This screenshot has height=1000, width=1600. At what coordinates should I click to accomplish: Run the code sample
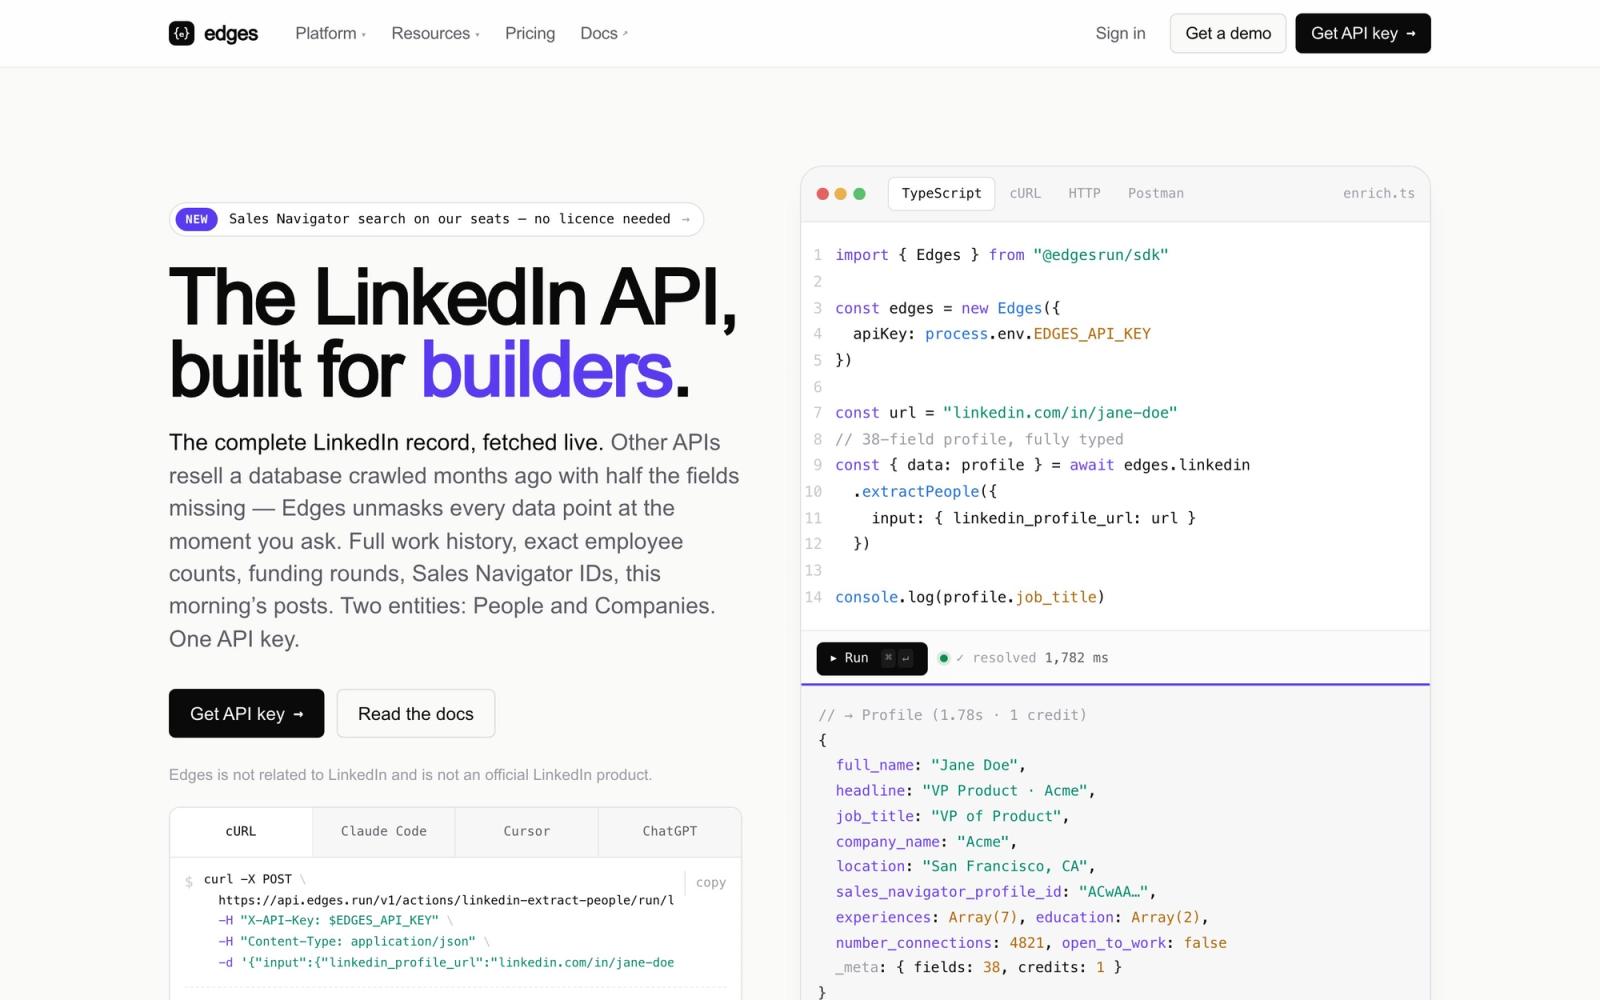(872, 658)
